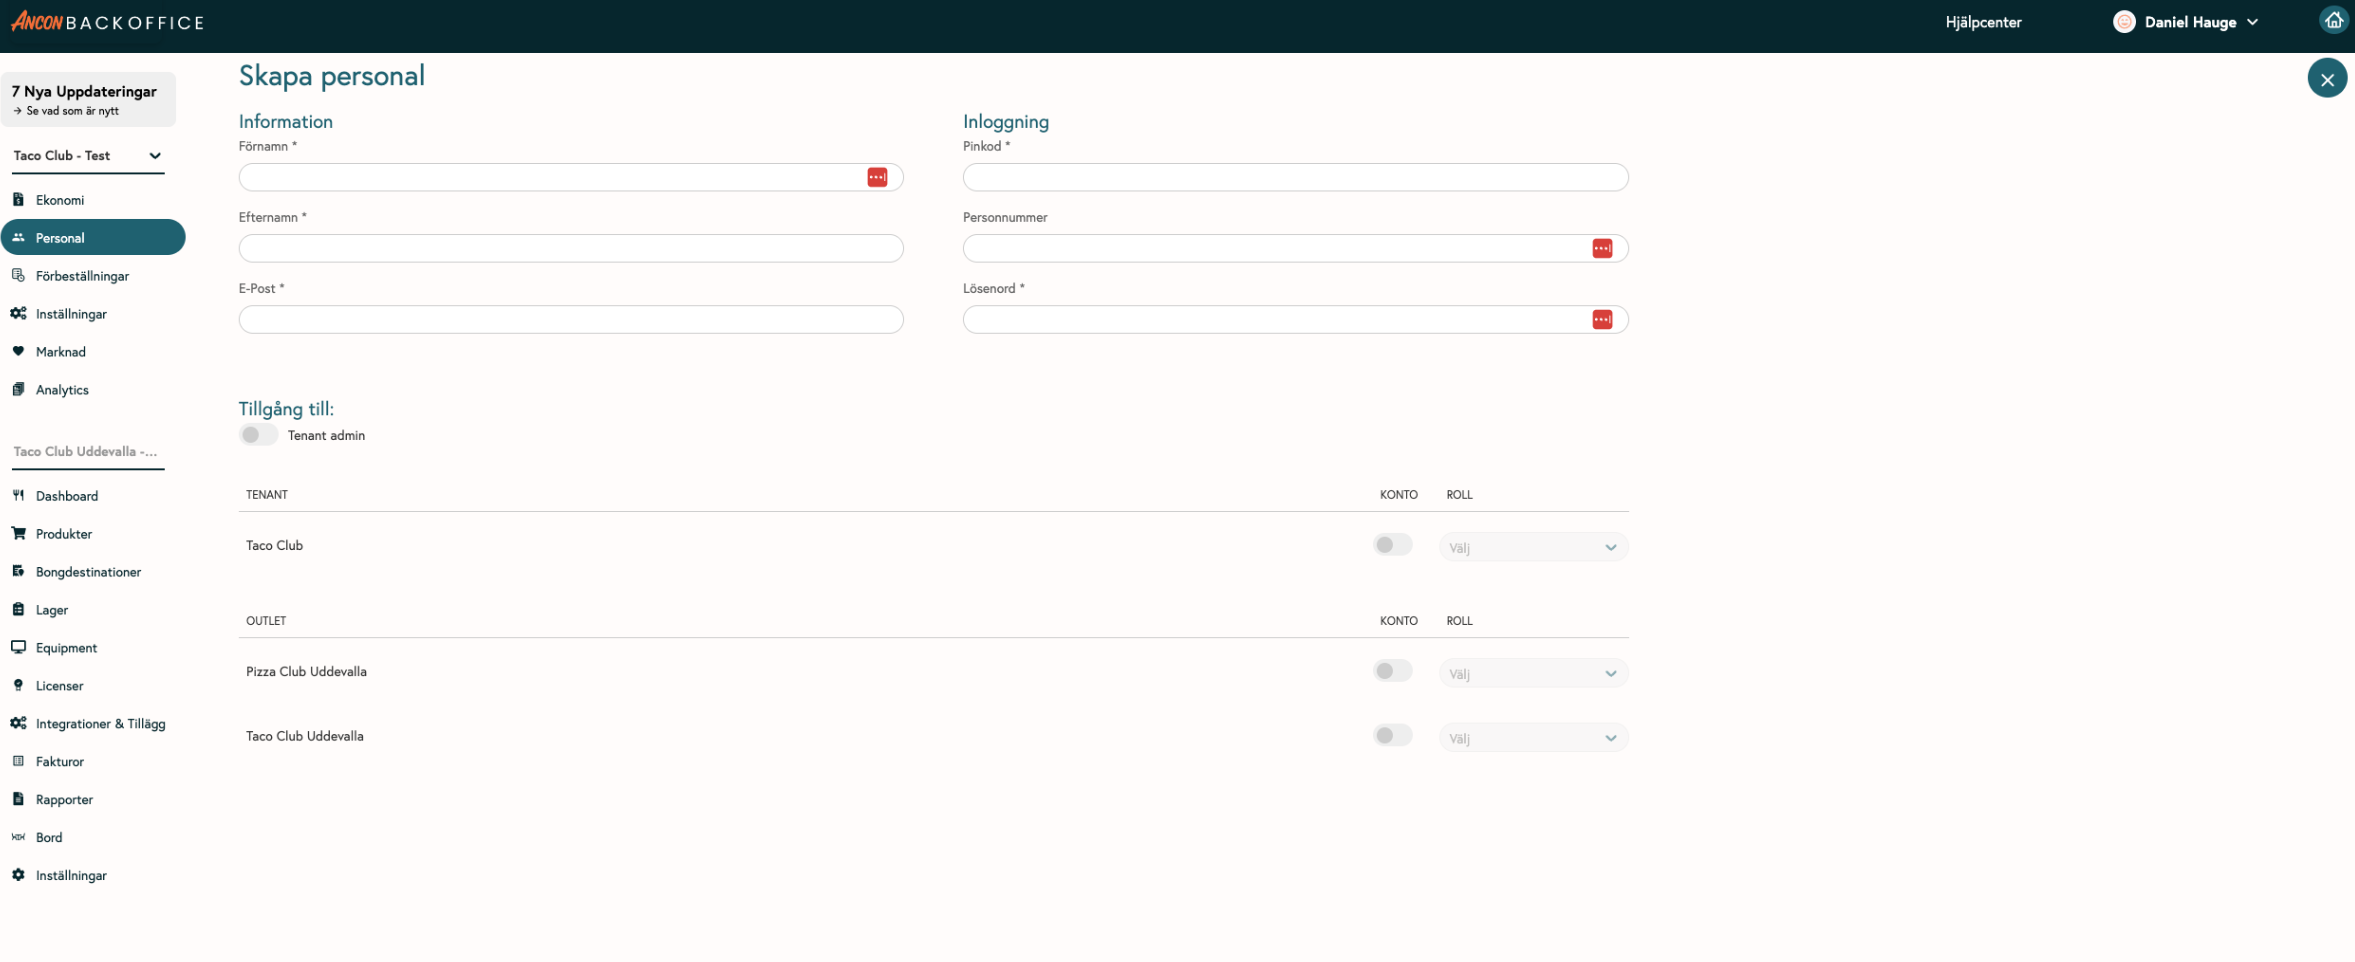Click the Taco Club tenant name

(274, 546)
